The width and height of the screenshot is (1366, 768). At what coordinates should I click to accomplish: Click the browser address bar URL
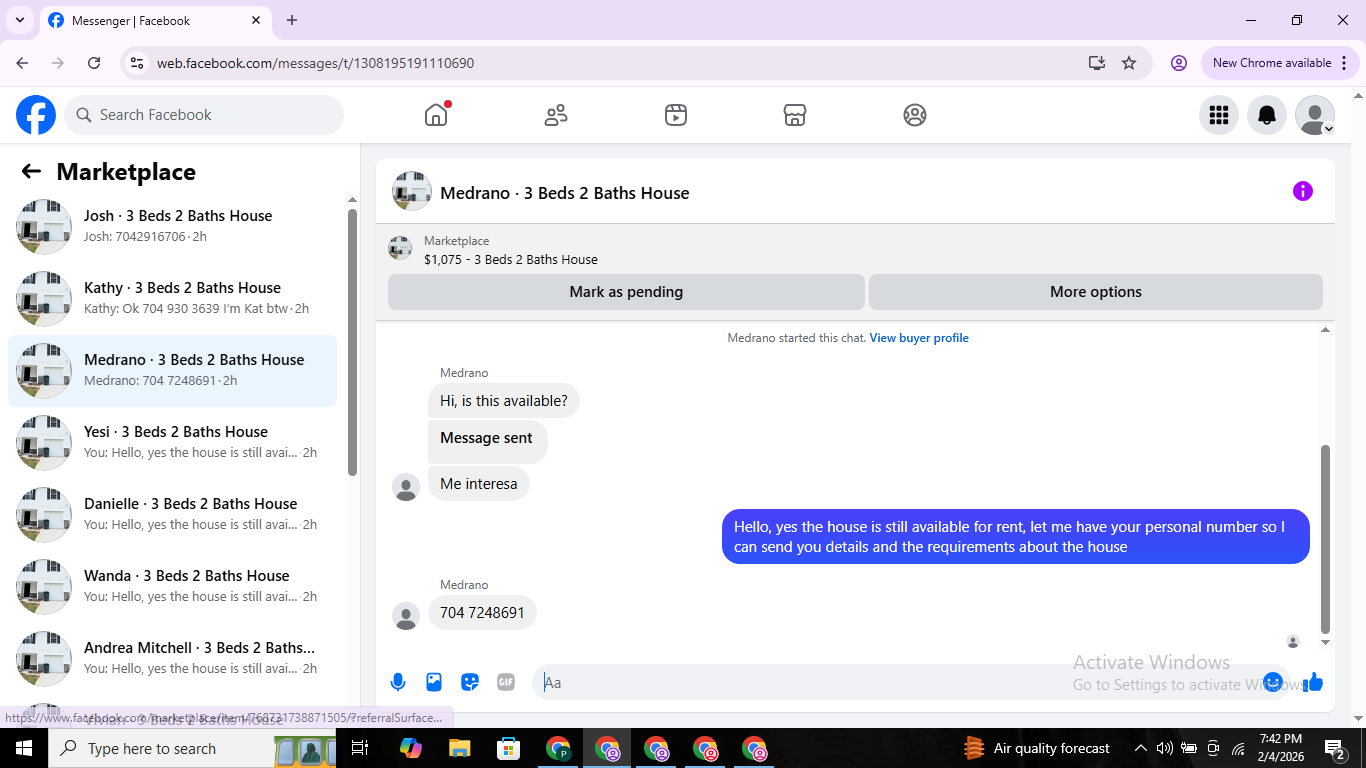tap(315, 63)
